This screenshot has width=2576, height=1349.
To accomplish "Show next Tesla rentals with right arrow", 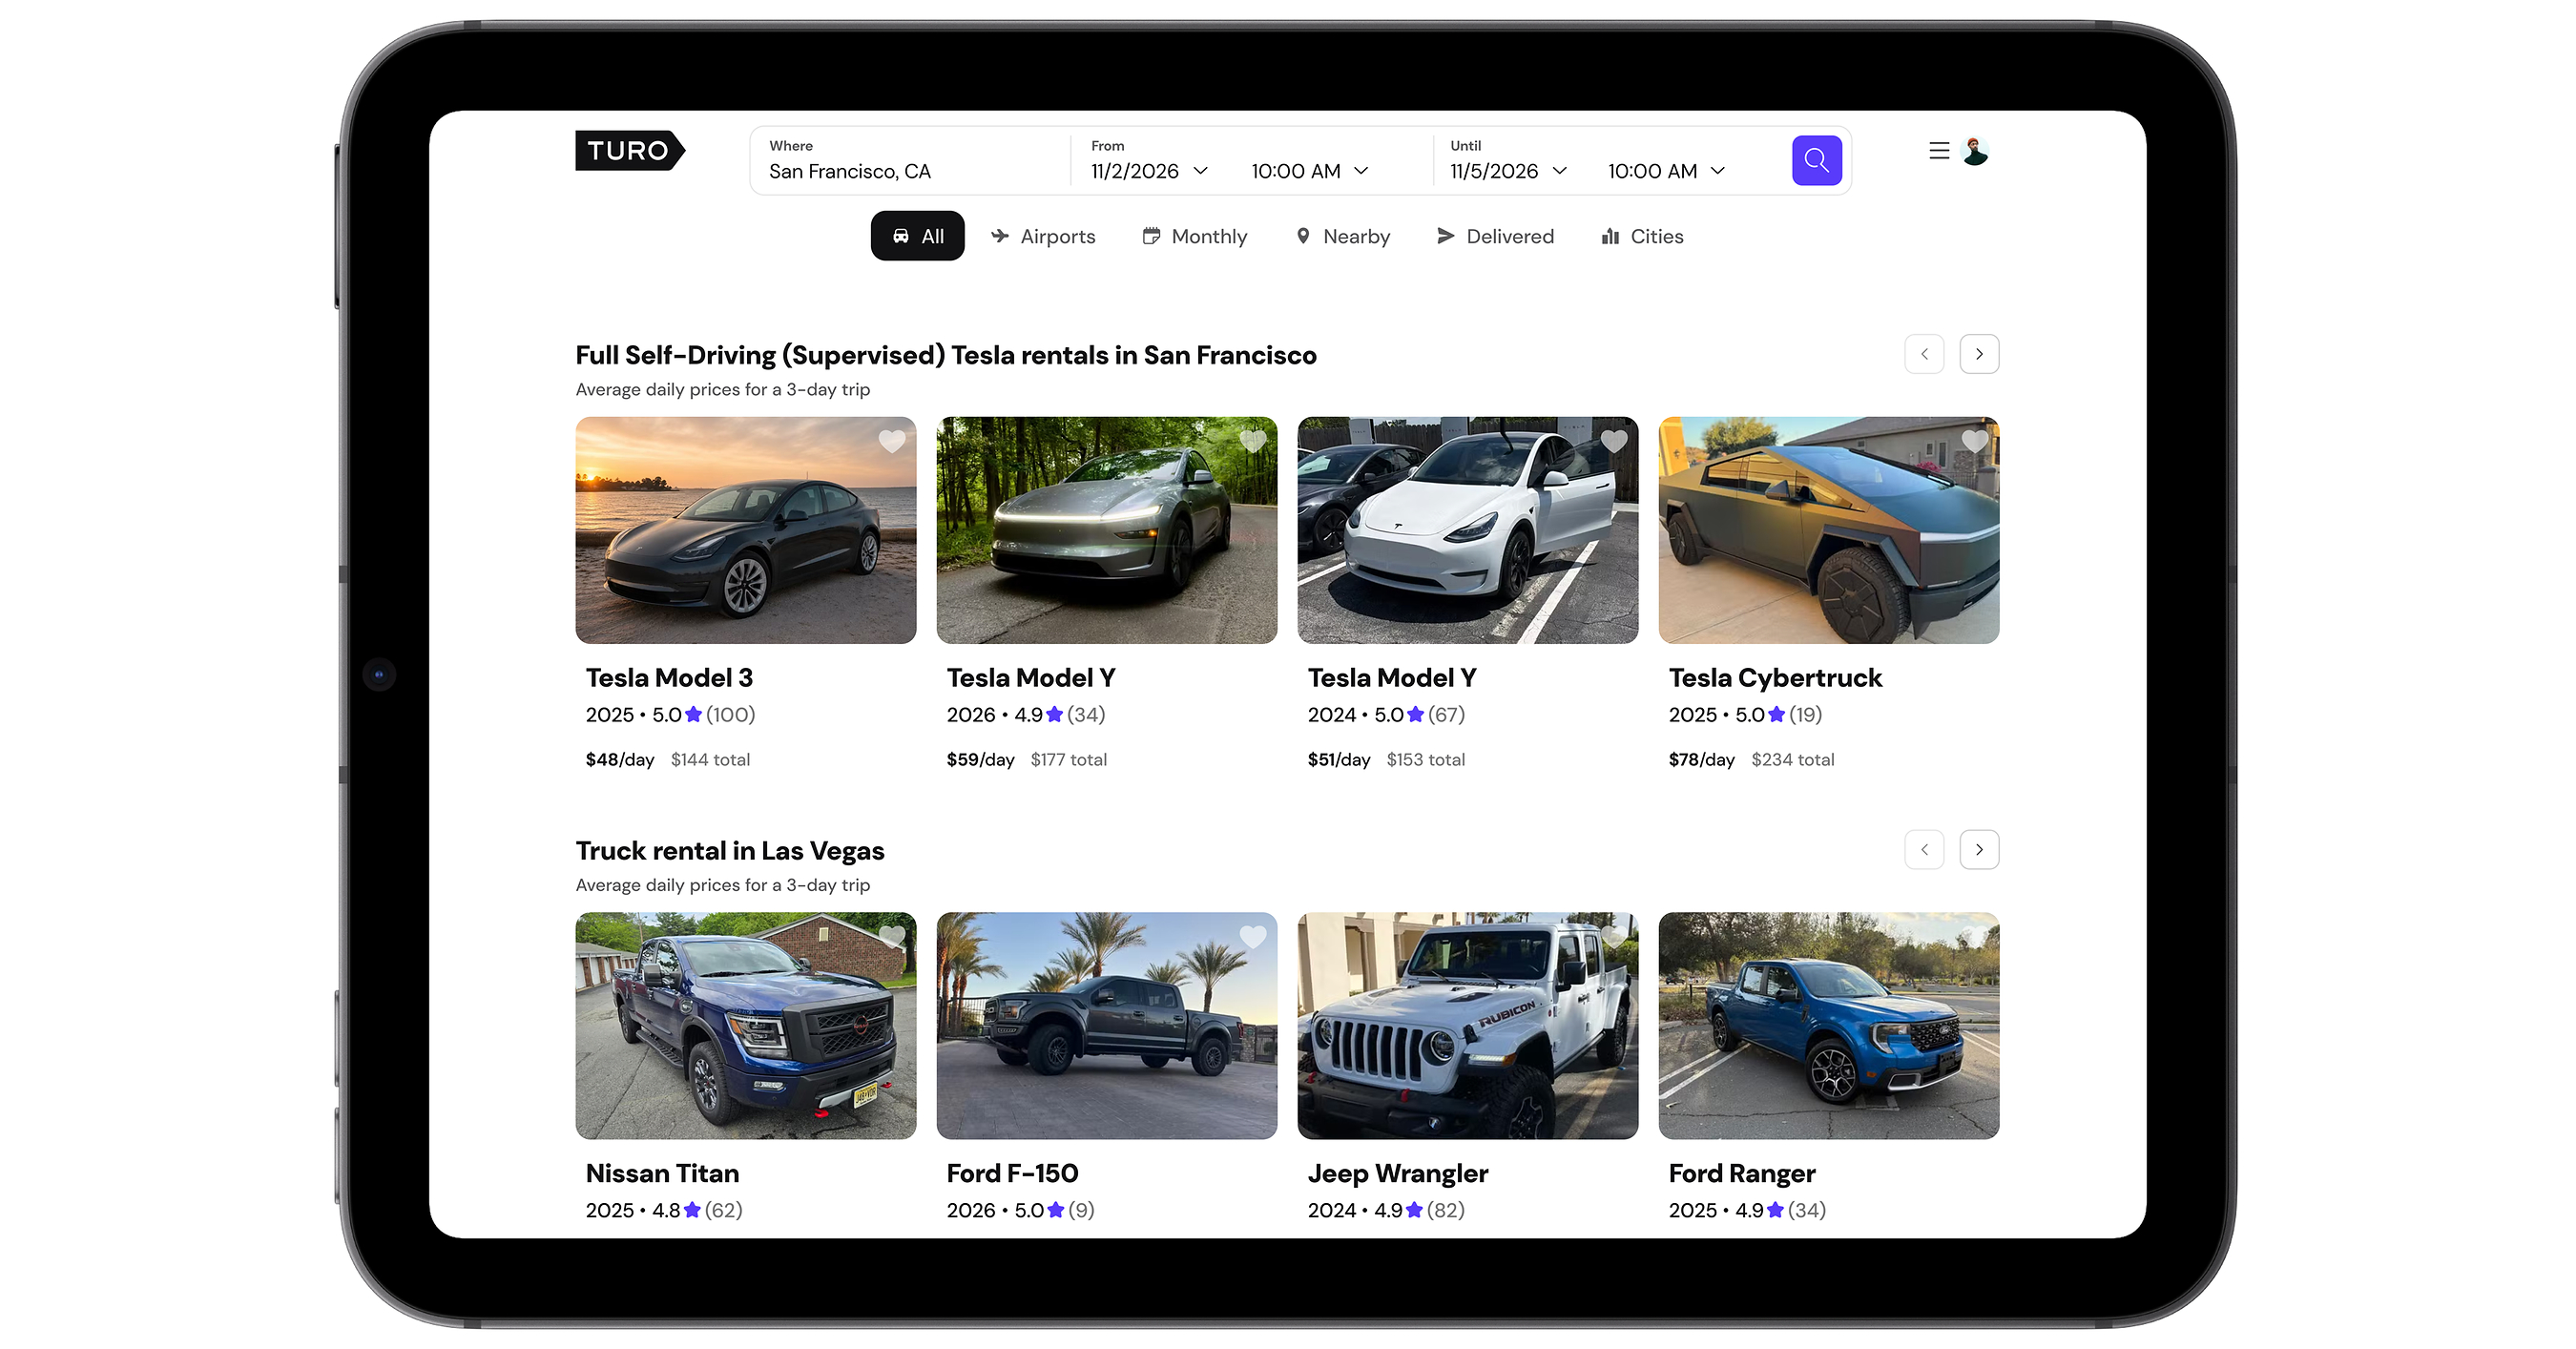I will click(1978, 354).
